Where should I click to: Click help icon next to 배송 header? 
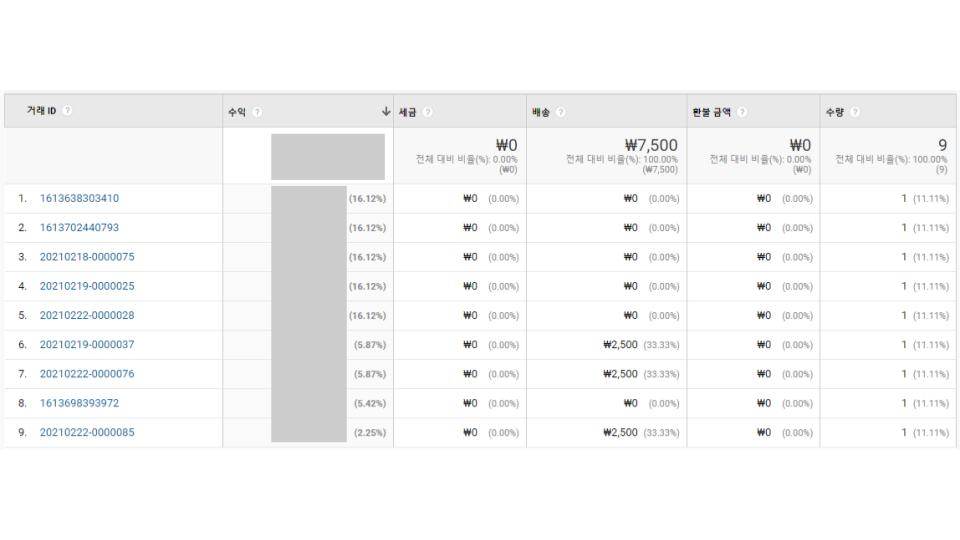[560, 112]
